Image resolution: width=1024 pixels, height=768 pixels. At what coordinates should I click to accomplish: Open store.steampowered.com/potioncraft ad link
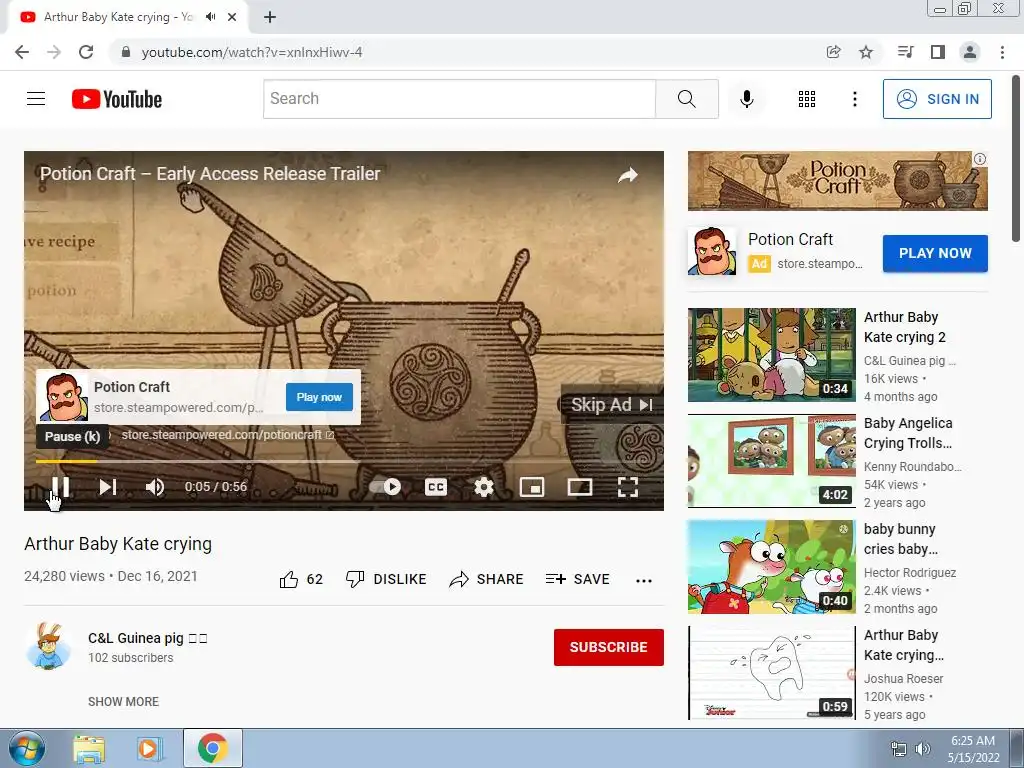coord(227,435)
